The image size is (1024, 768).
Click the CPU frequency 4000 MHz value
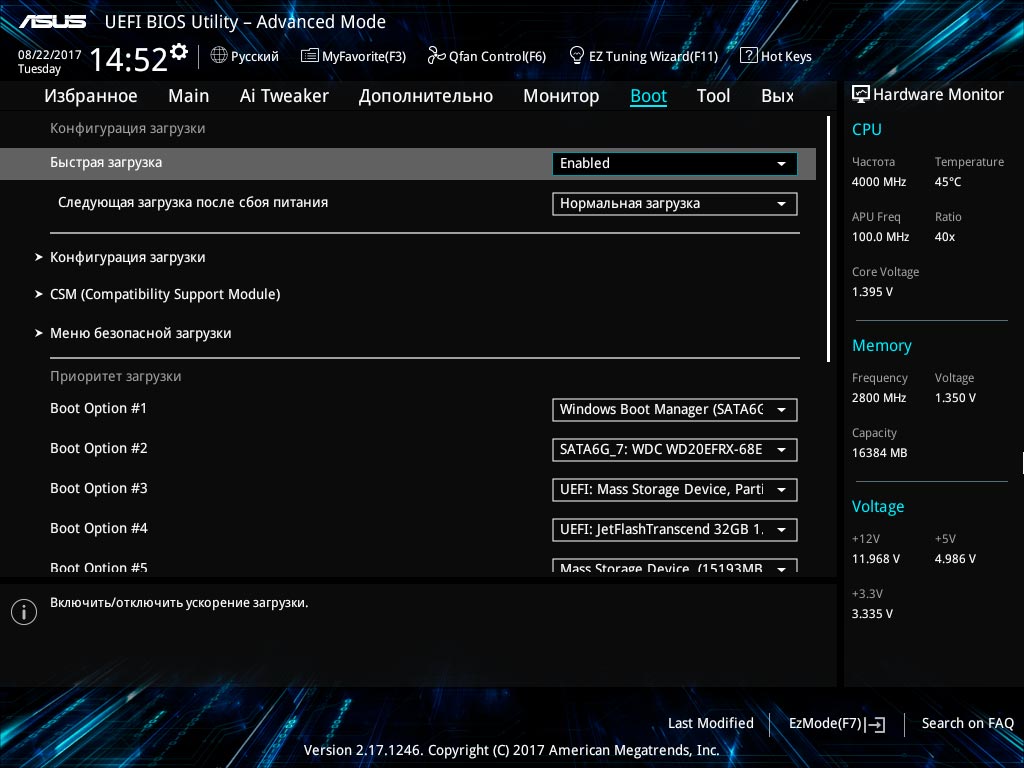tap(879, 182)
